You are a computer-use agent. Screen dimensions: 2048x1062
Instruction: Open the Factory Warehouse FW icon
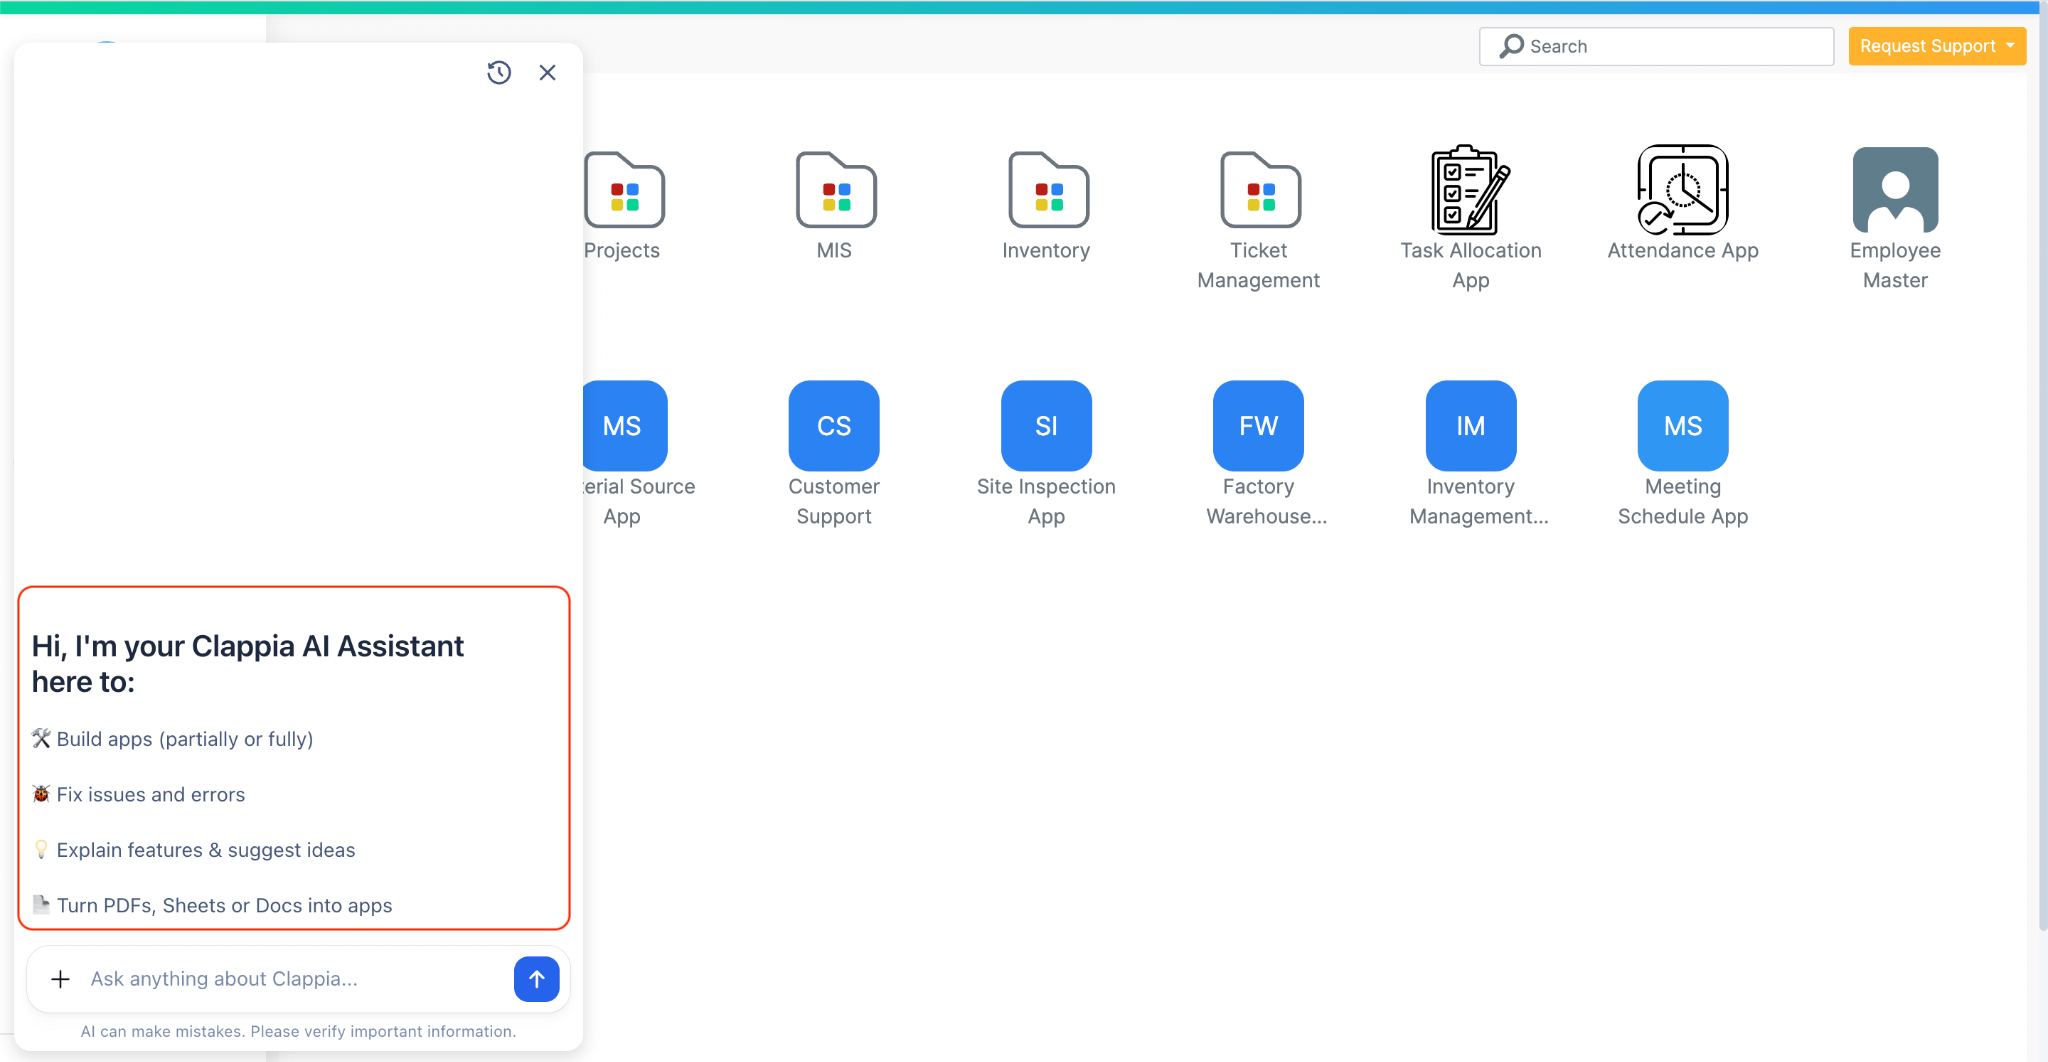pyautogui.click(x=1258, y=426)
